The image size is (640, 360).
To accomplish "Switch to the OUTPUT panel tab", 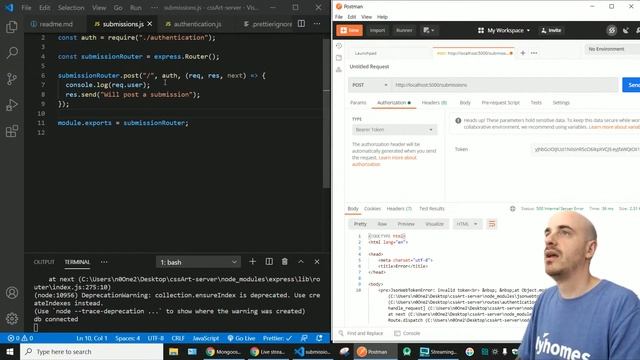I will tap(44, 262).
